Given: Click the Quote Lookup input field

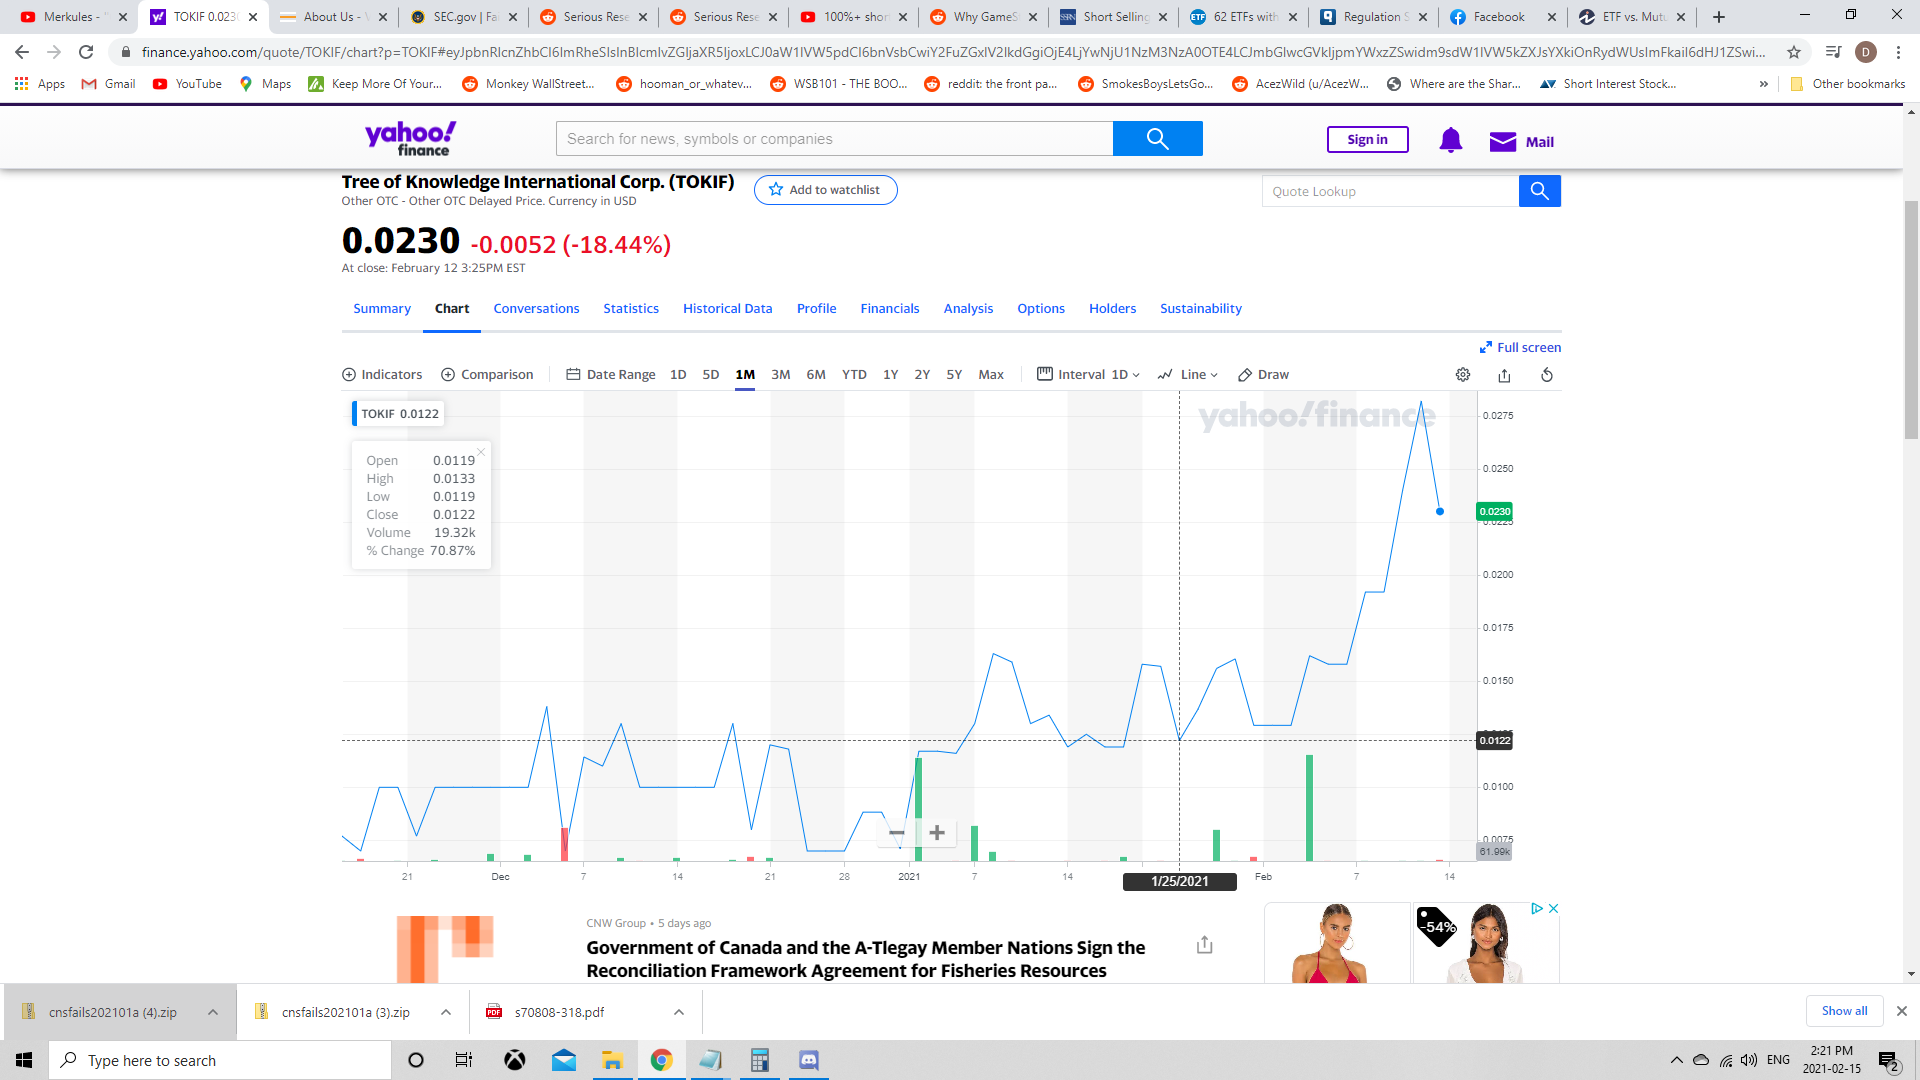Looking at the screenshot, I should (x=1390, y=191).
